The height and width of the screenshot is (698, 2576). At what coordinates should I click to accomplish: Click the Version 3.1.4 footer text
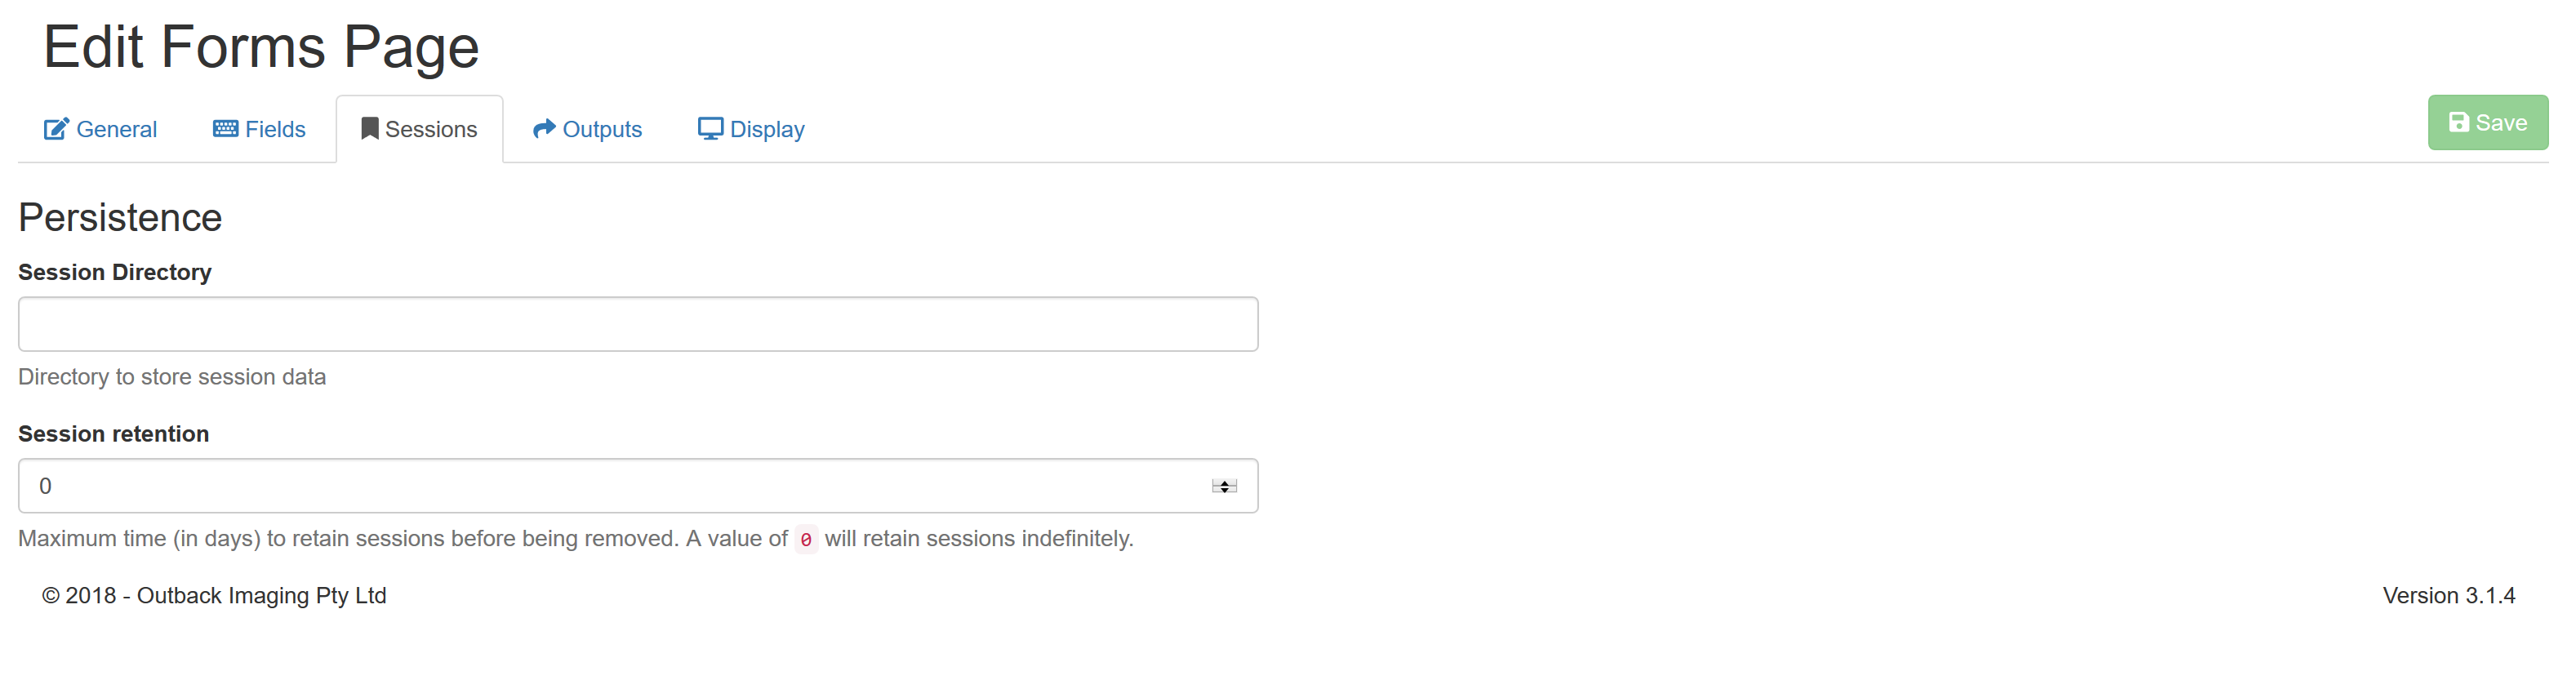coord(2448,596)
